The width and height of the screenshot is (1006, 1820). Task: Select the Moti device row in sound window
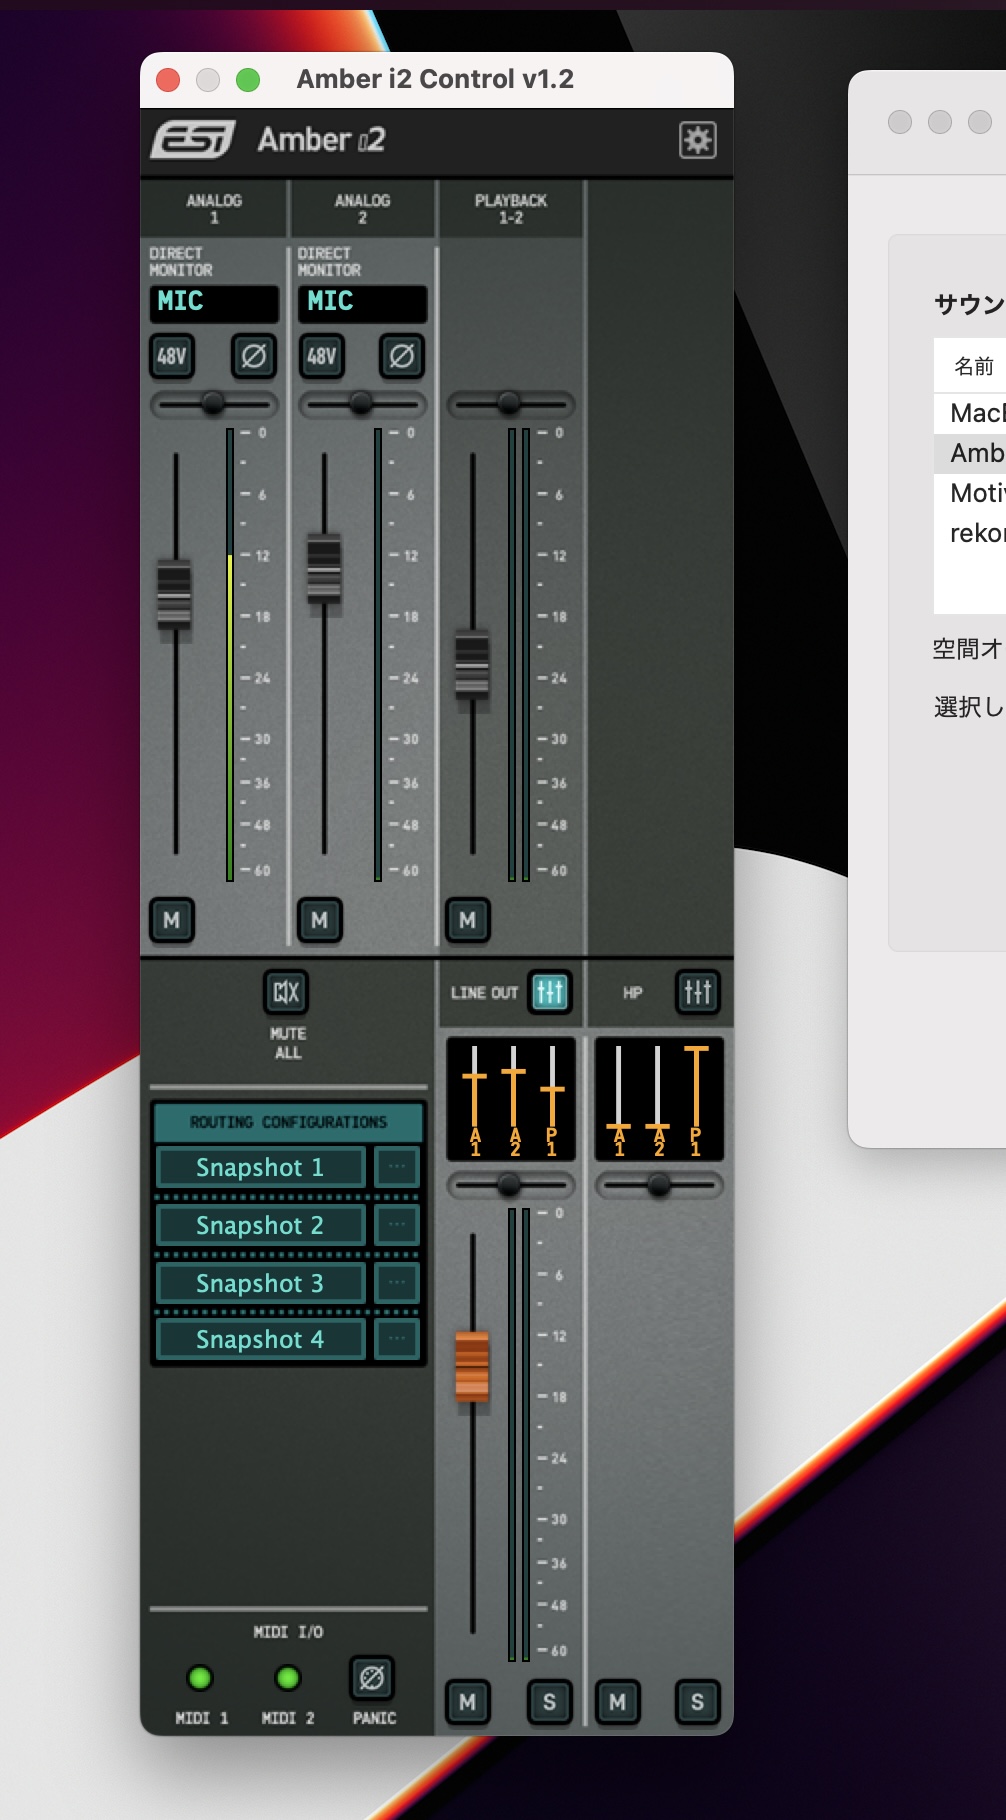click(x=970, y=493)
